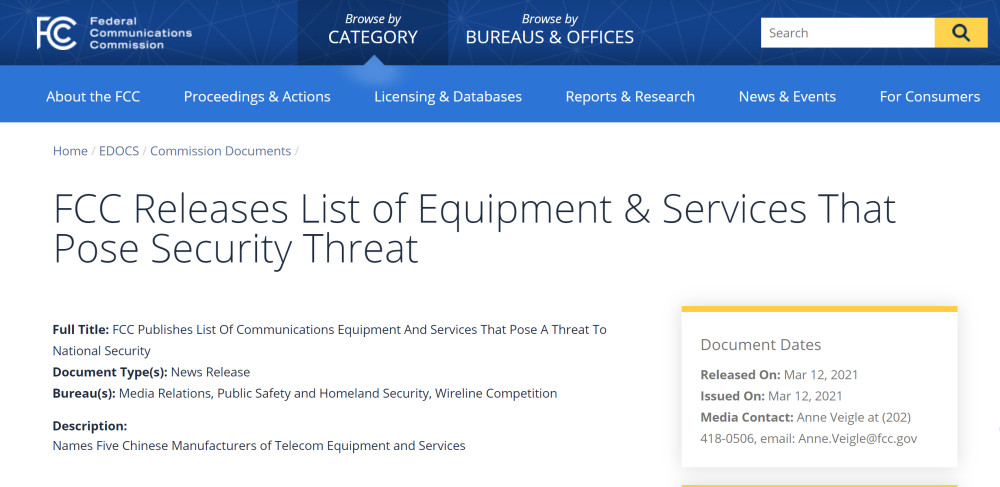Viewport: 1000px width, 487px height.
Task: Click the 'News Release' document type text
Action: (x=210, y=372)
